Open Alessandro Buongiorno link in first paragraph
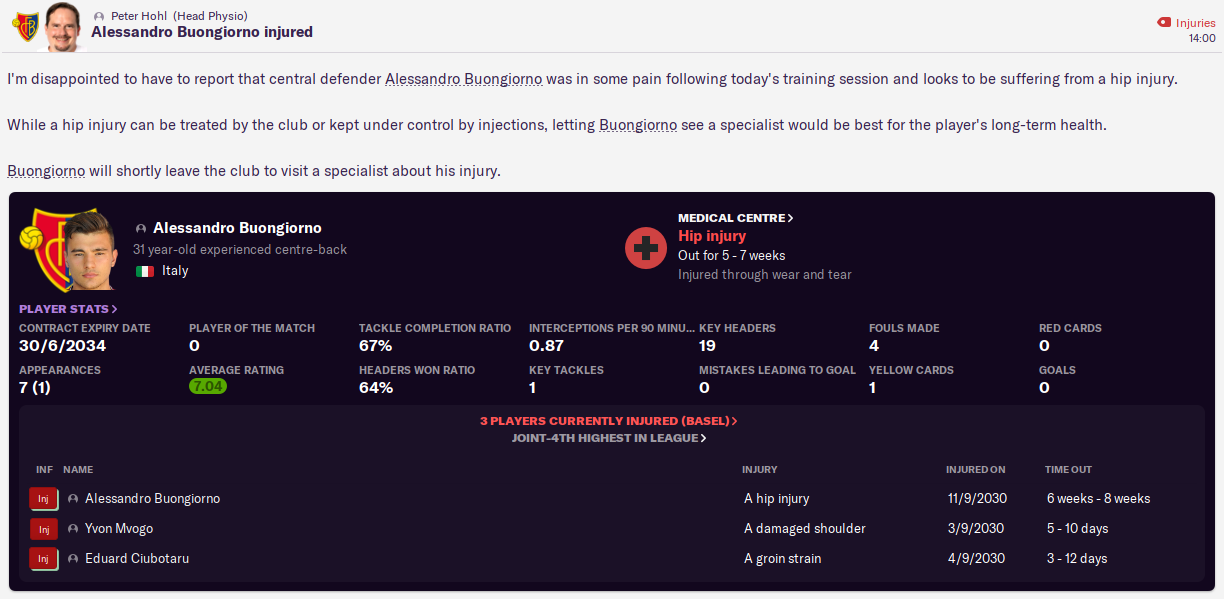 [x=463, y=79]
